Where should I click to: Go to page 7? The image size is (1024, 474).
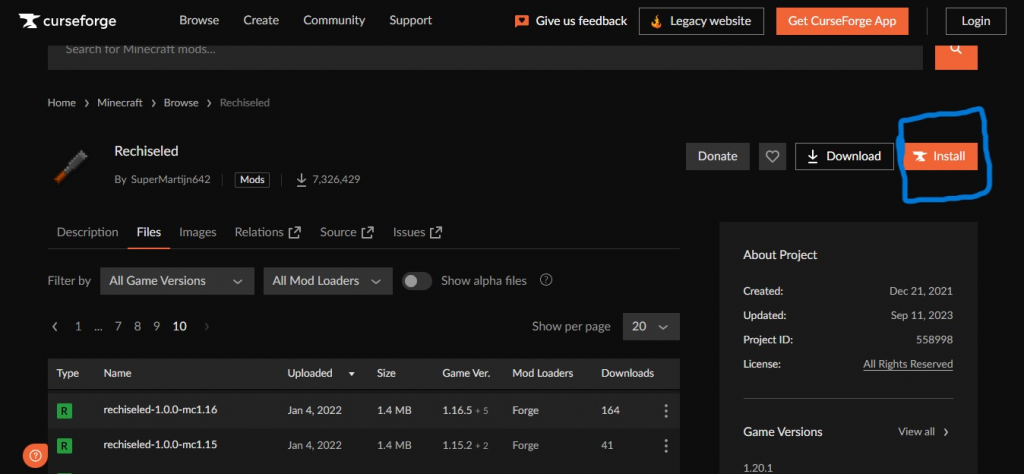click(118, 326)
